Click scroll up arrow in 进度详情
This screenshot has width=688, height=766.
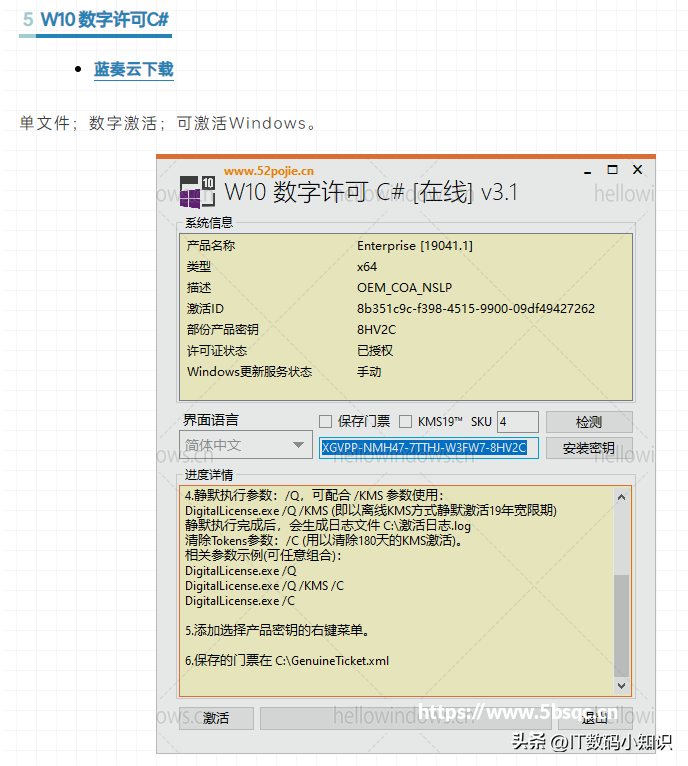point(621,497)
